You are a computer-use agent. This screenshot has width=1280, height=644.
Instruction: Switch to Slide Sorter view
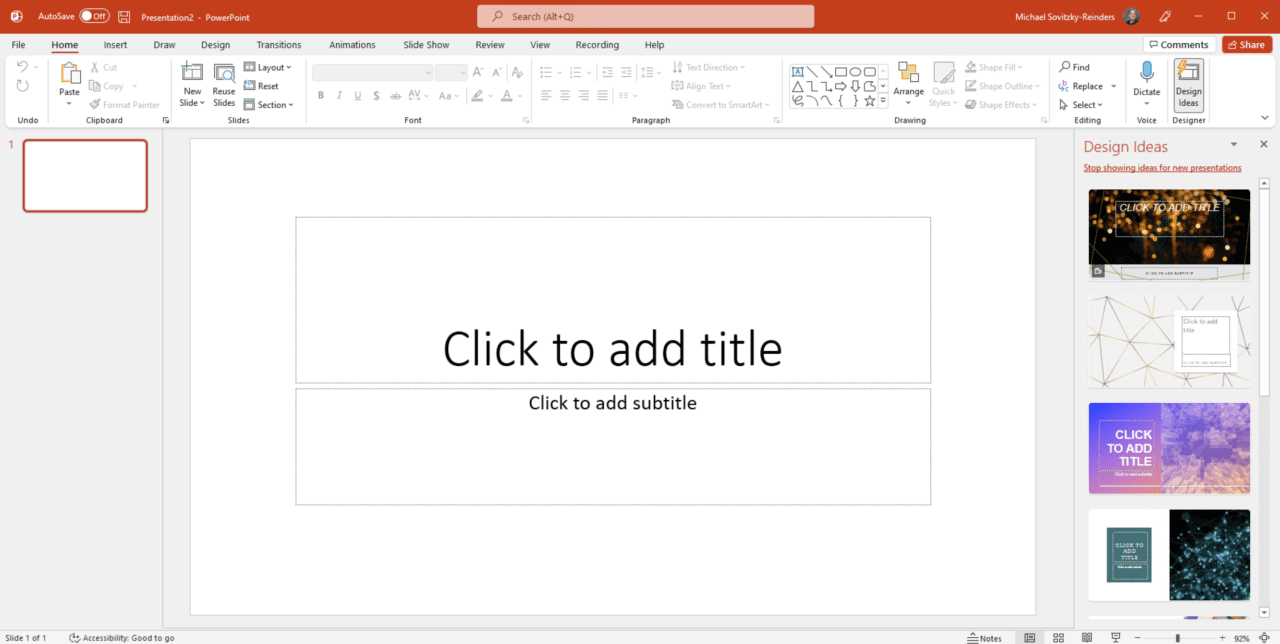(1058, 638)
